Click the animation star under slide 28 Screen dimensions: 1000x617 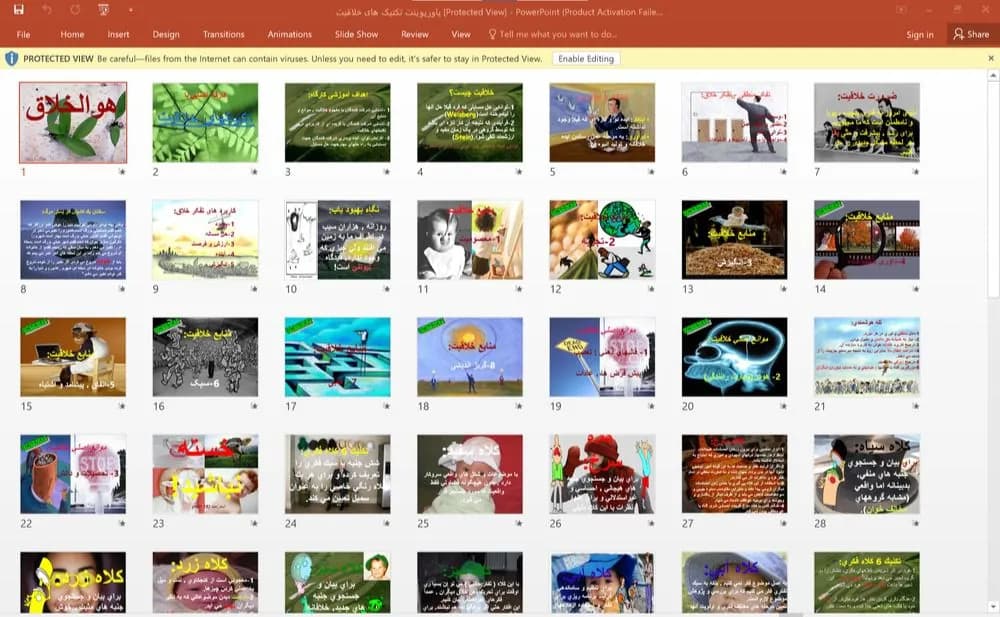click(915, 523)
